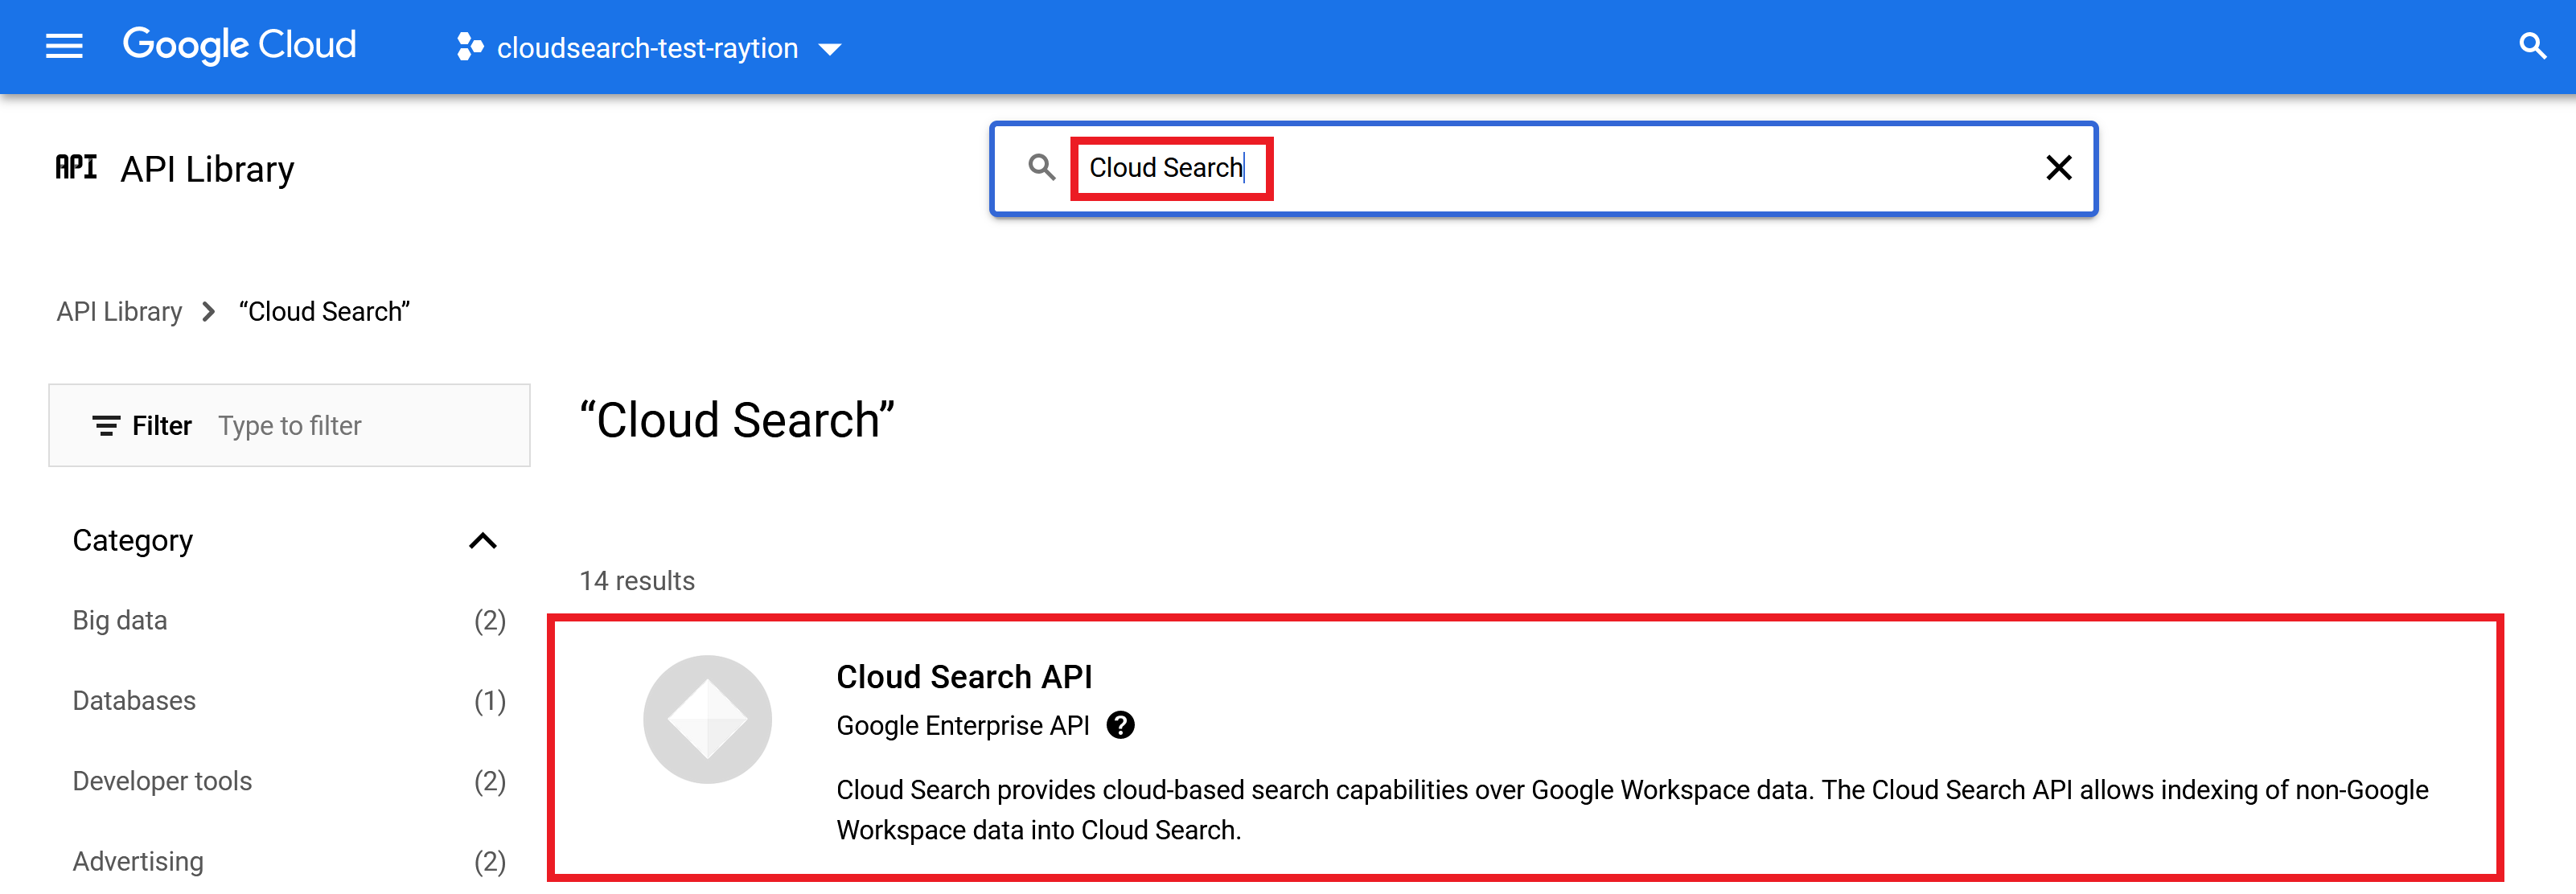
Task: Open the cloudsearch-test-raytion project dropdown
Action: tap(831, 48)
